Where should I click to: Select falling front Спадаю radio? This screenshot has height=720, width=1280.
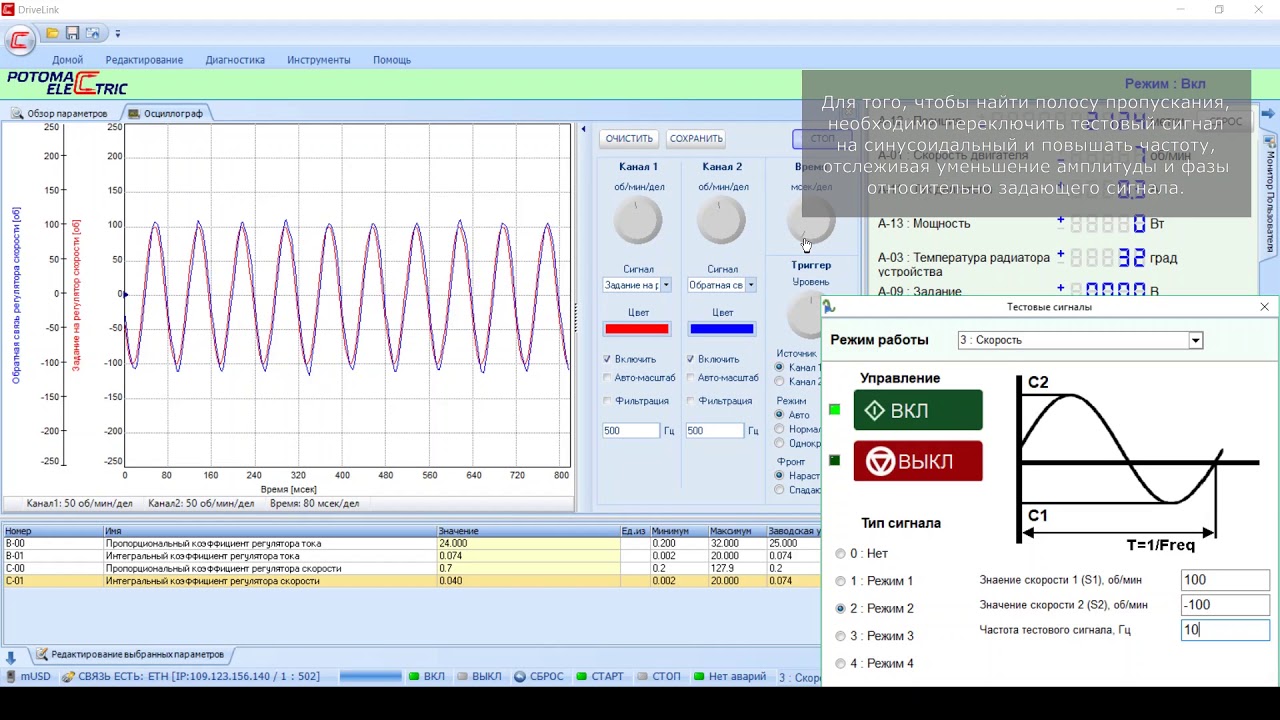779,490
